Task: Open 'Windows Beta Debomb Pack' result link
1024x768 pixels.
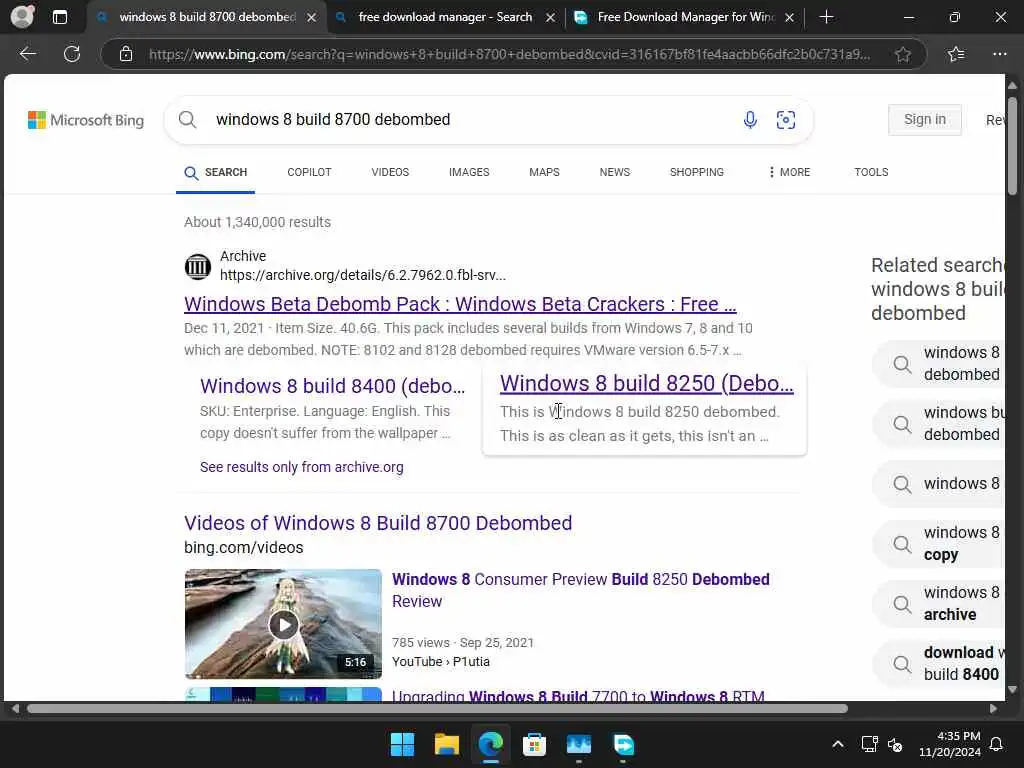Action: click(x=460, y=304)
